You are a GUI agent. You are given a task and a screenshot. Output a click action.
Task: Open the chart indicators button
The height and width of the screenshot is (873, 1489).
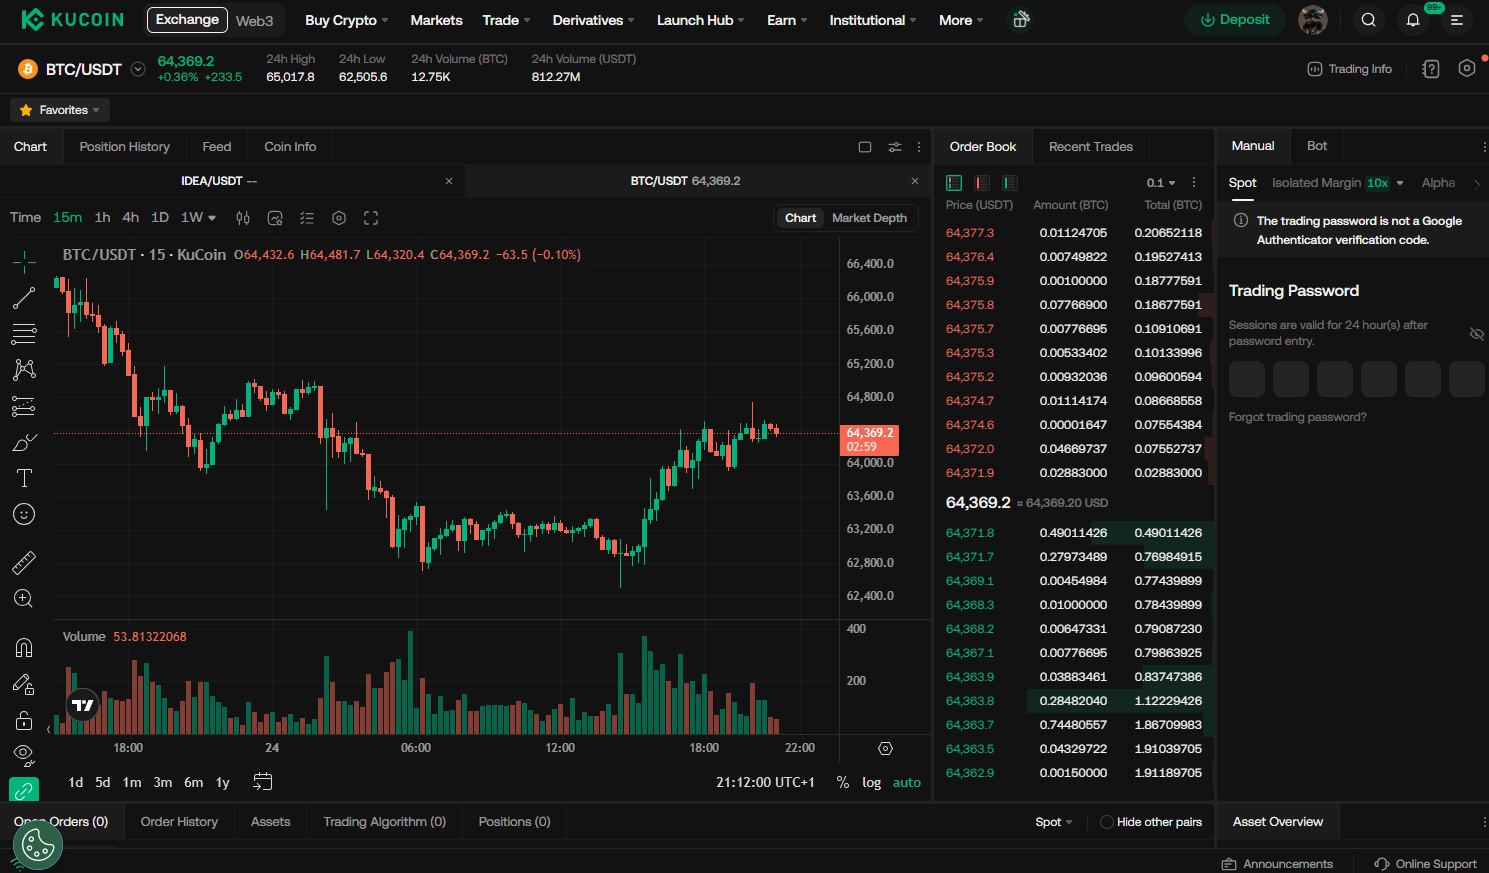click(275, 218)
